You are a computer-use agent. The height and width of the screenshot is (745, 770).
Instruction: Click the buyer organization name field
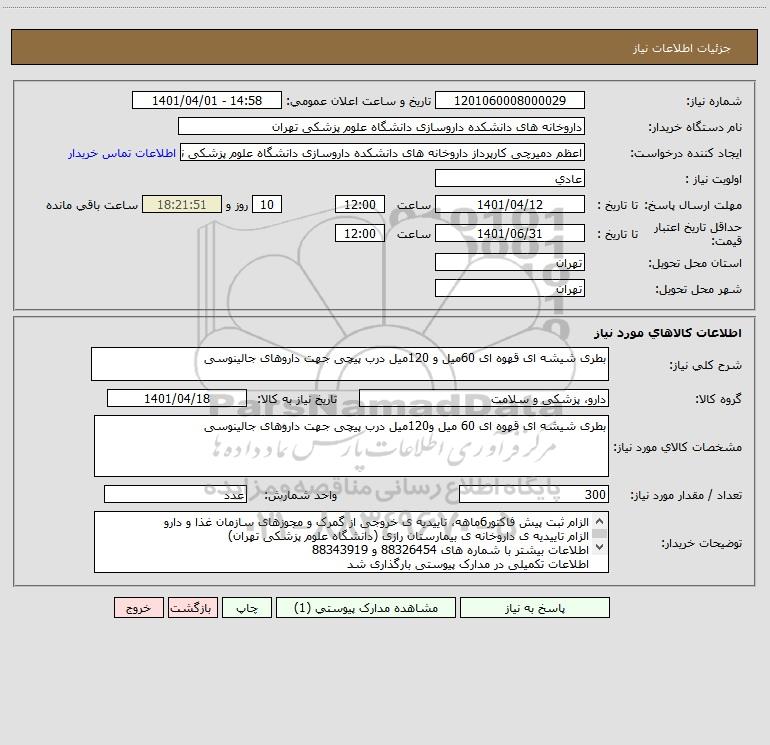pos(381,127)
